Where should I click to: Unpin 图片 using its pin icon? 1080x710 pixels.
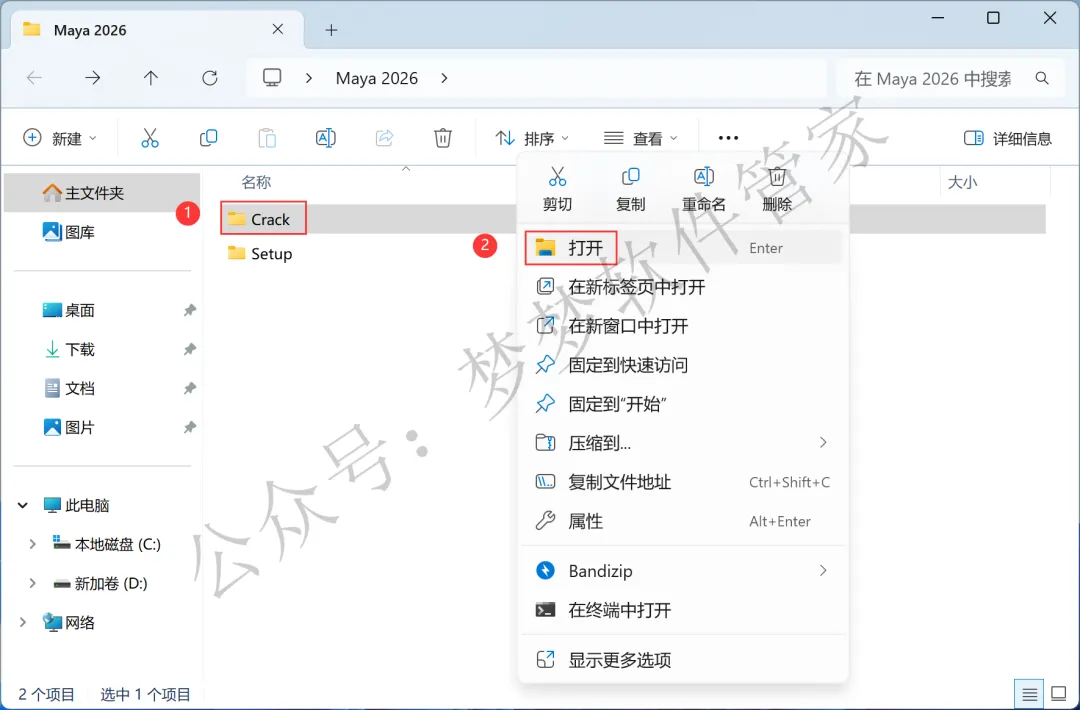(x=189, y=428)
